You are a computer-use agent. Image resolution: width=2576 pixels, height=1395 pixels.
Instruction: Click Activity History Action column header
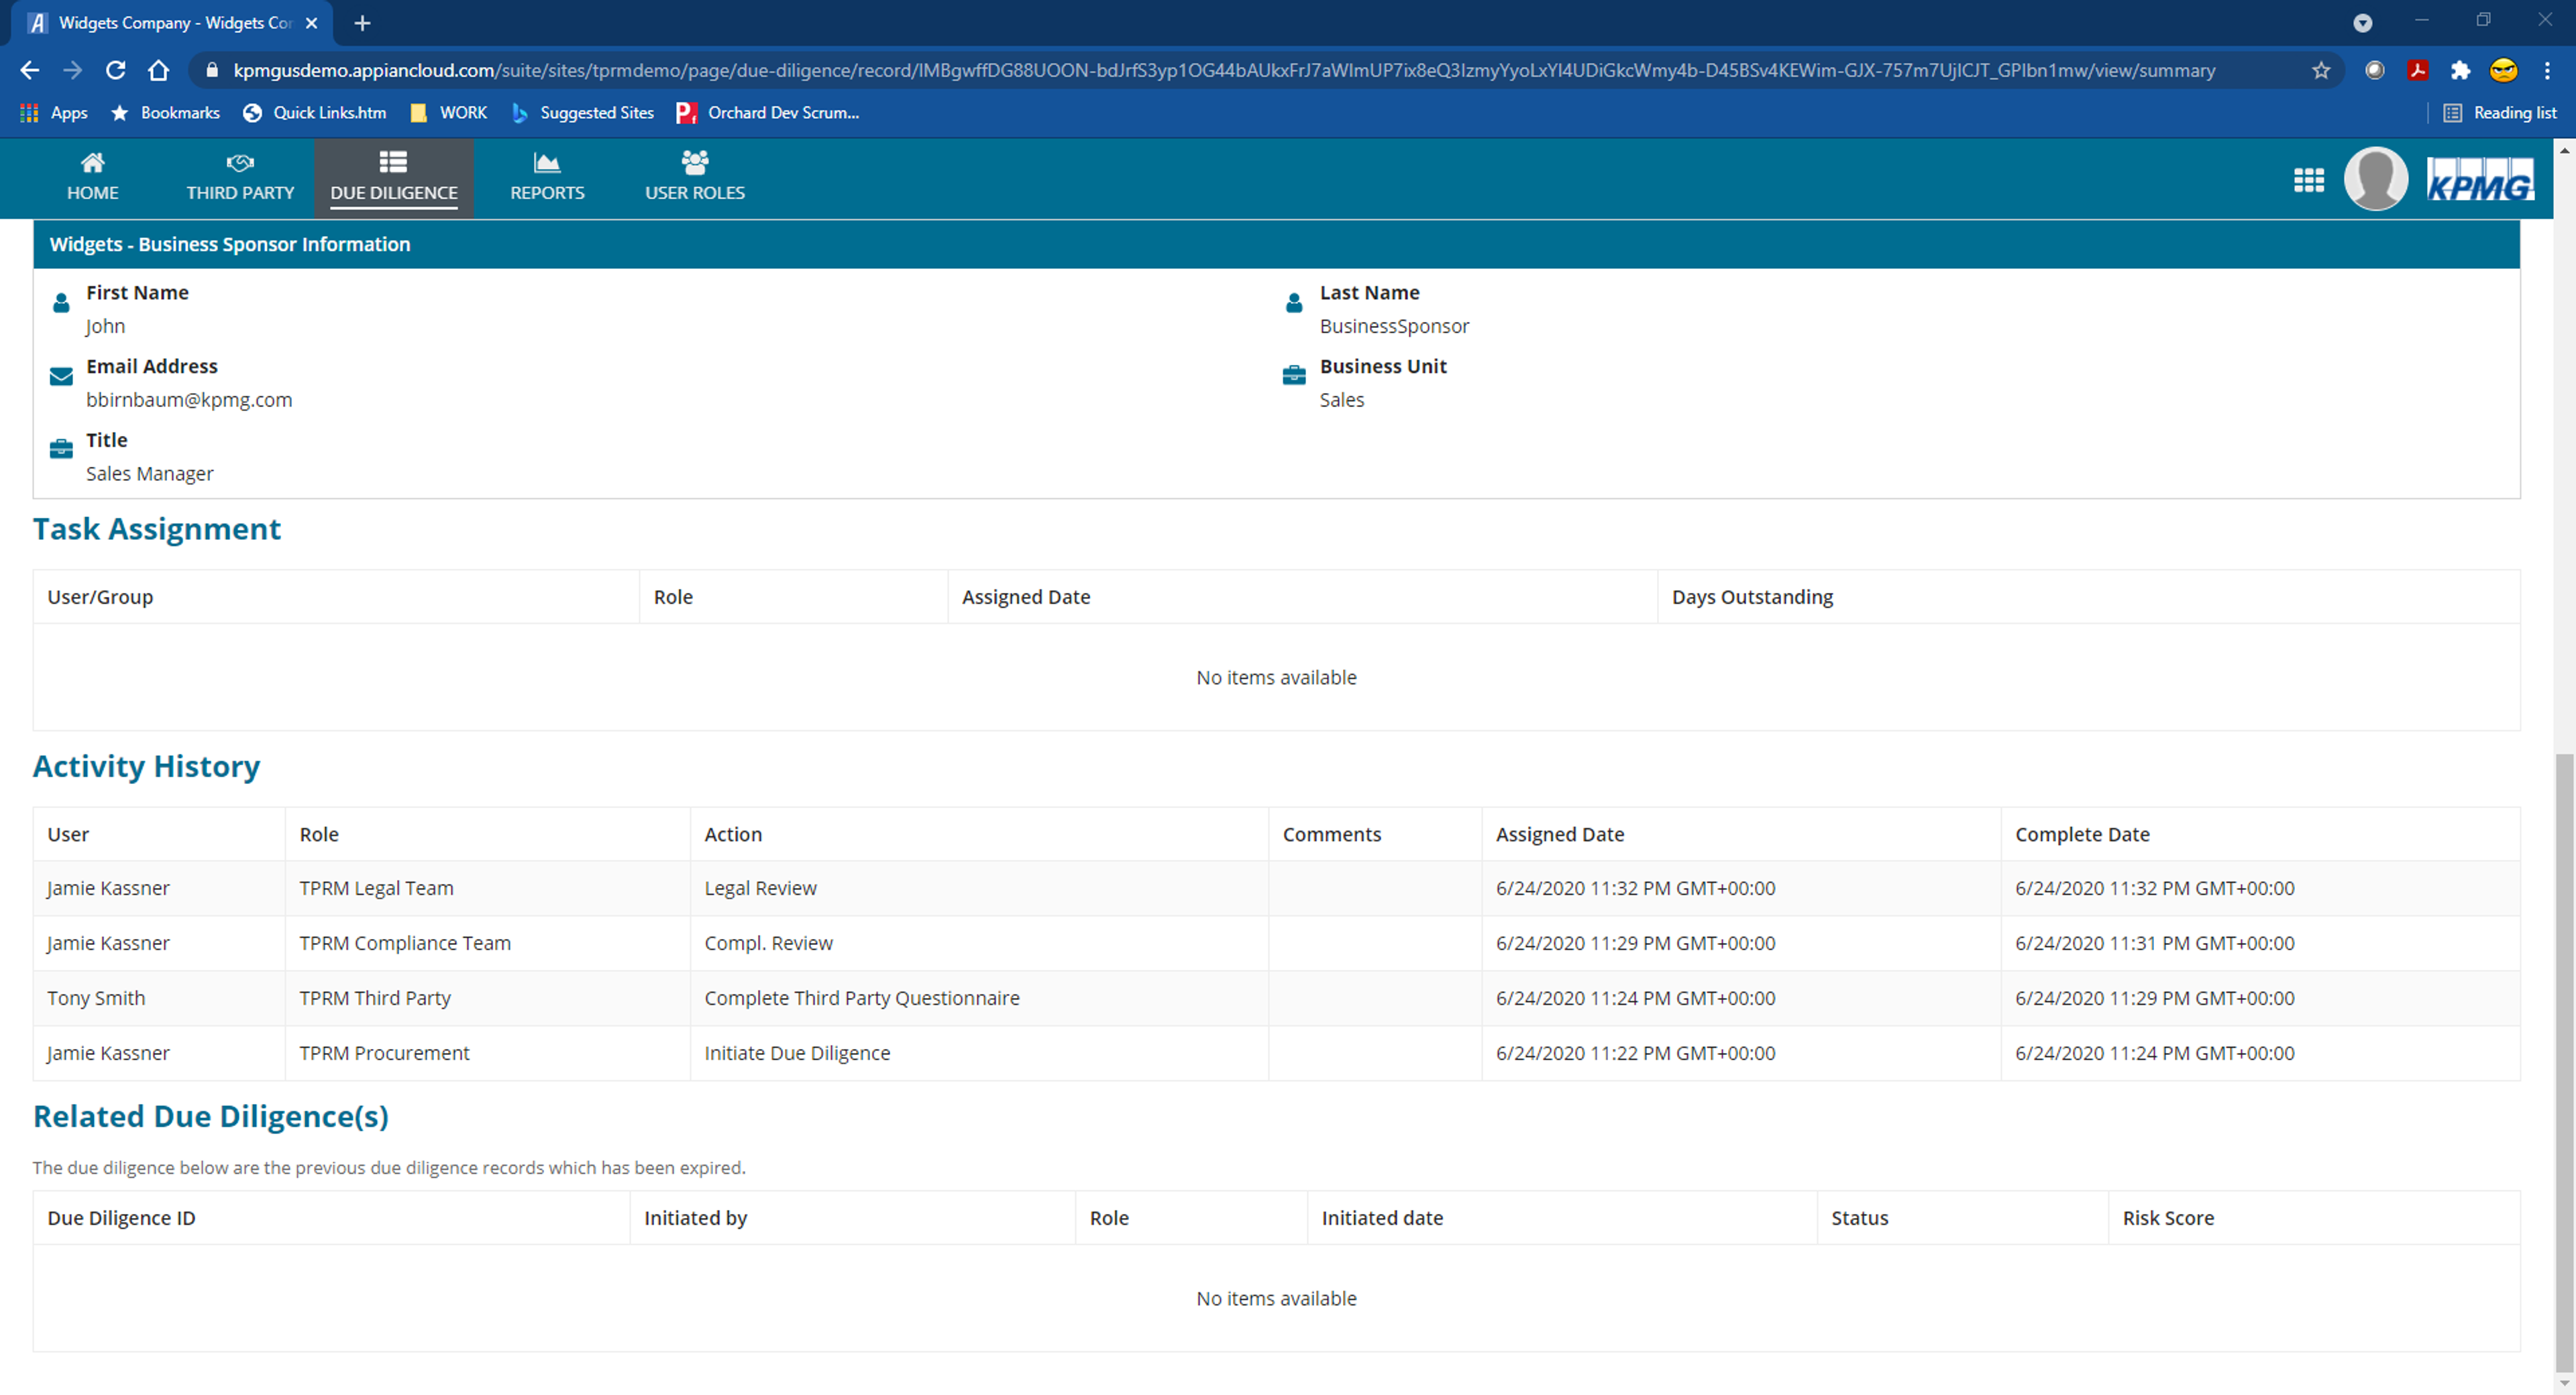click(733, 834)
